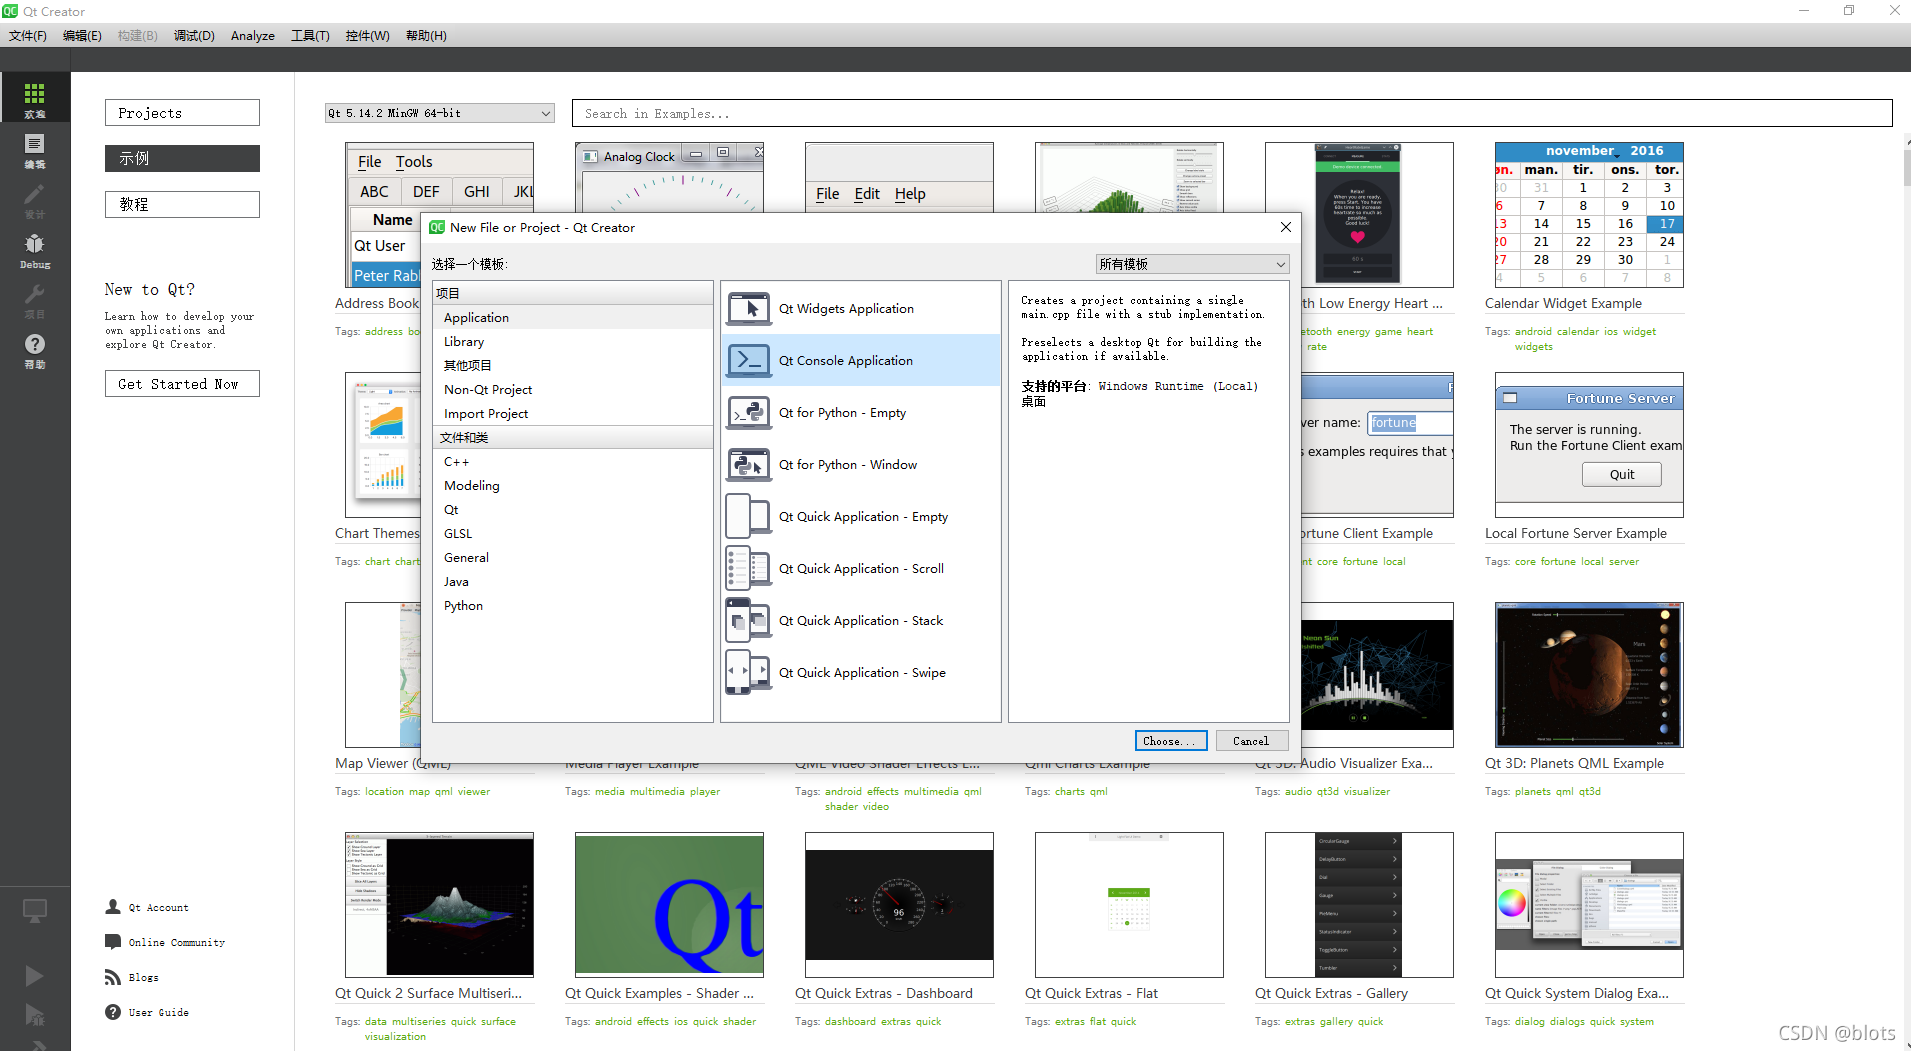Open Calendar Widget Example thumbnail

click(1589, 215)
